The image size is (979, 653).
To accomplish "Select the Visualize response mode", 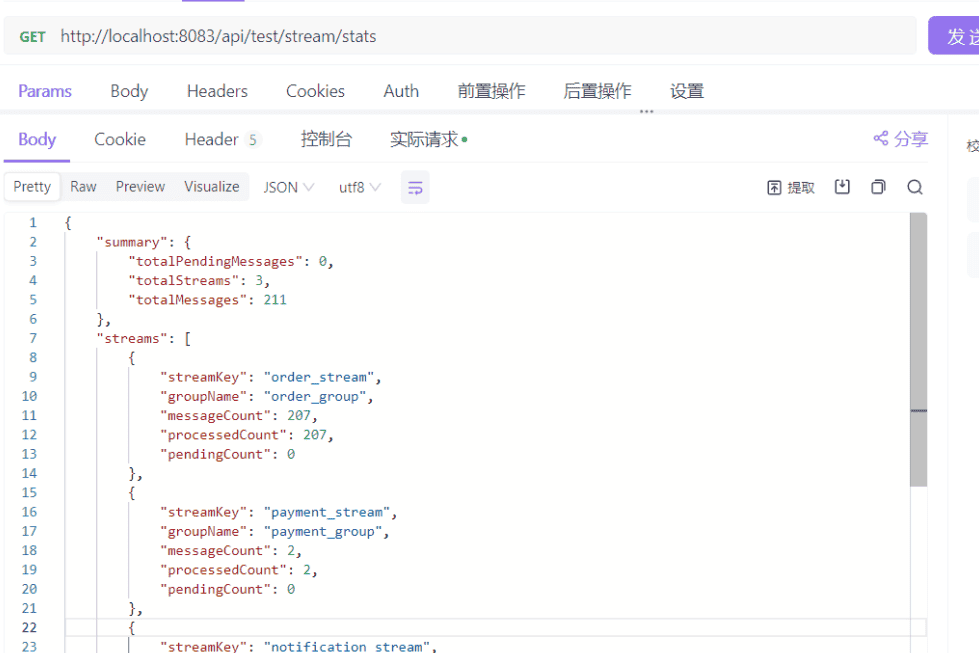I will [x=211, y=187].
